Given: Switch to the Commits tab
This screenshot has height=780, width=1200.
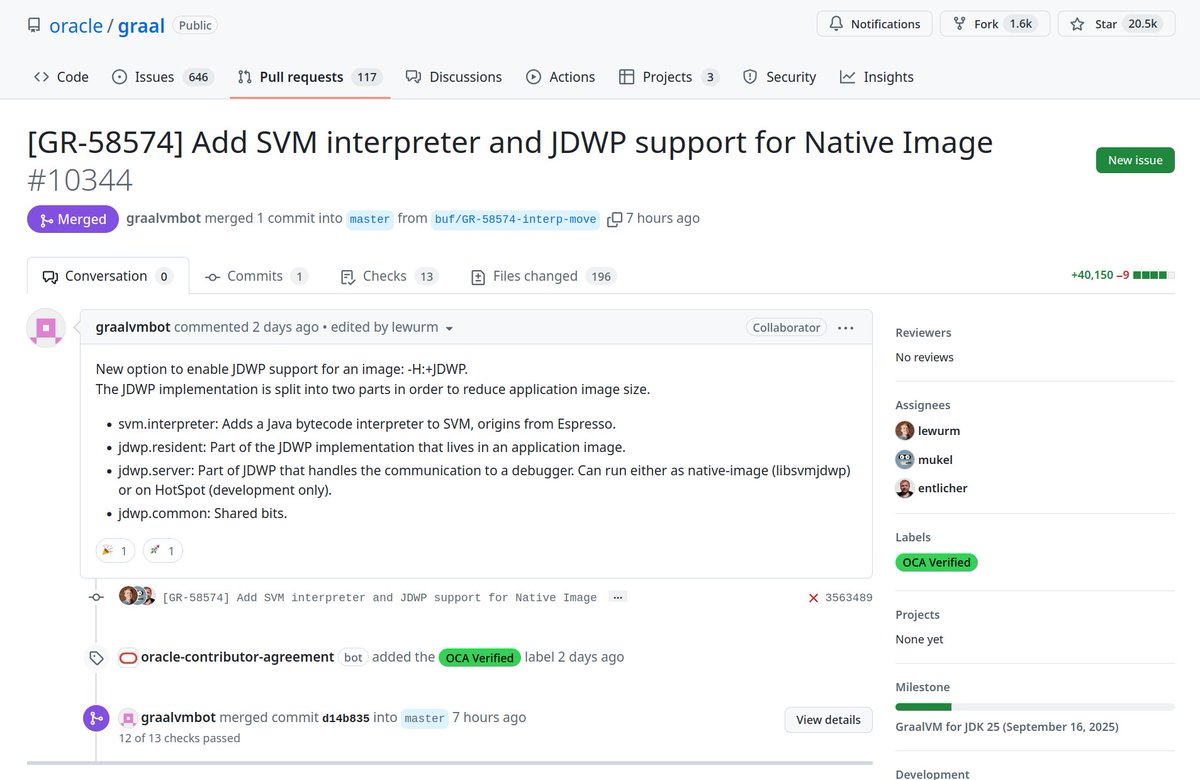Looking at the screenshot, I should [257, 276].
